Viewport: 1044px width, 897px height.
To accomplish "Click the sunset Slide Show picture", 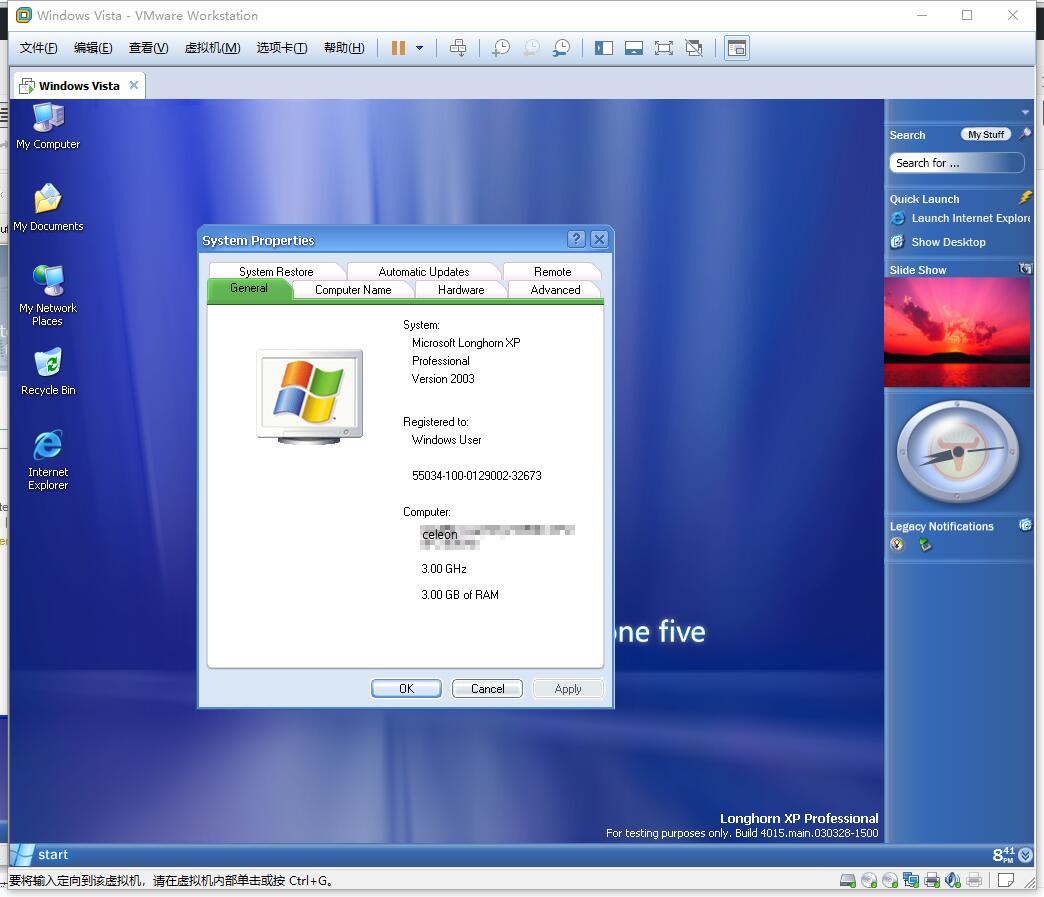I will coord(957,332).
